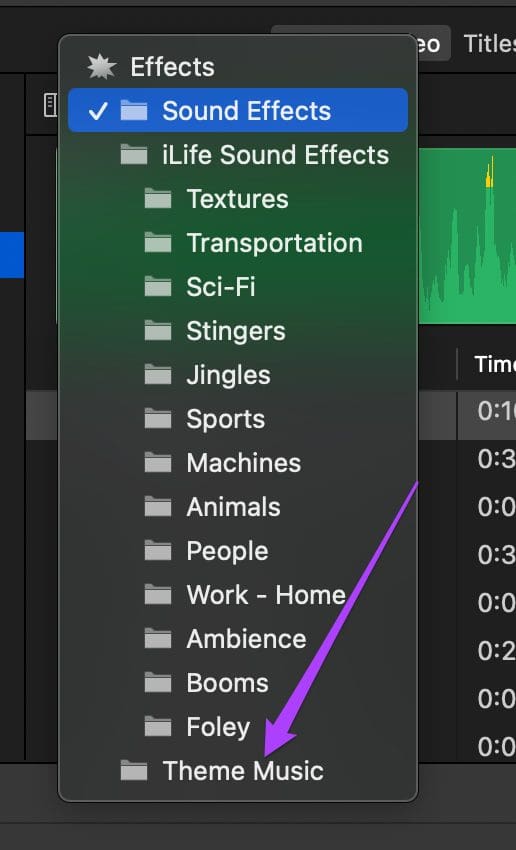Click the Sci-Fi folder icon
Screen dimensions: 516x850
[158, 287]
